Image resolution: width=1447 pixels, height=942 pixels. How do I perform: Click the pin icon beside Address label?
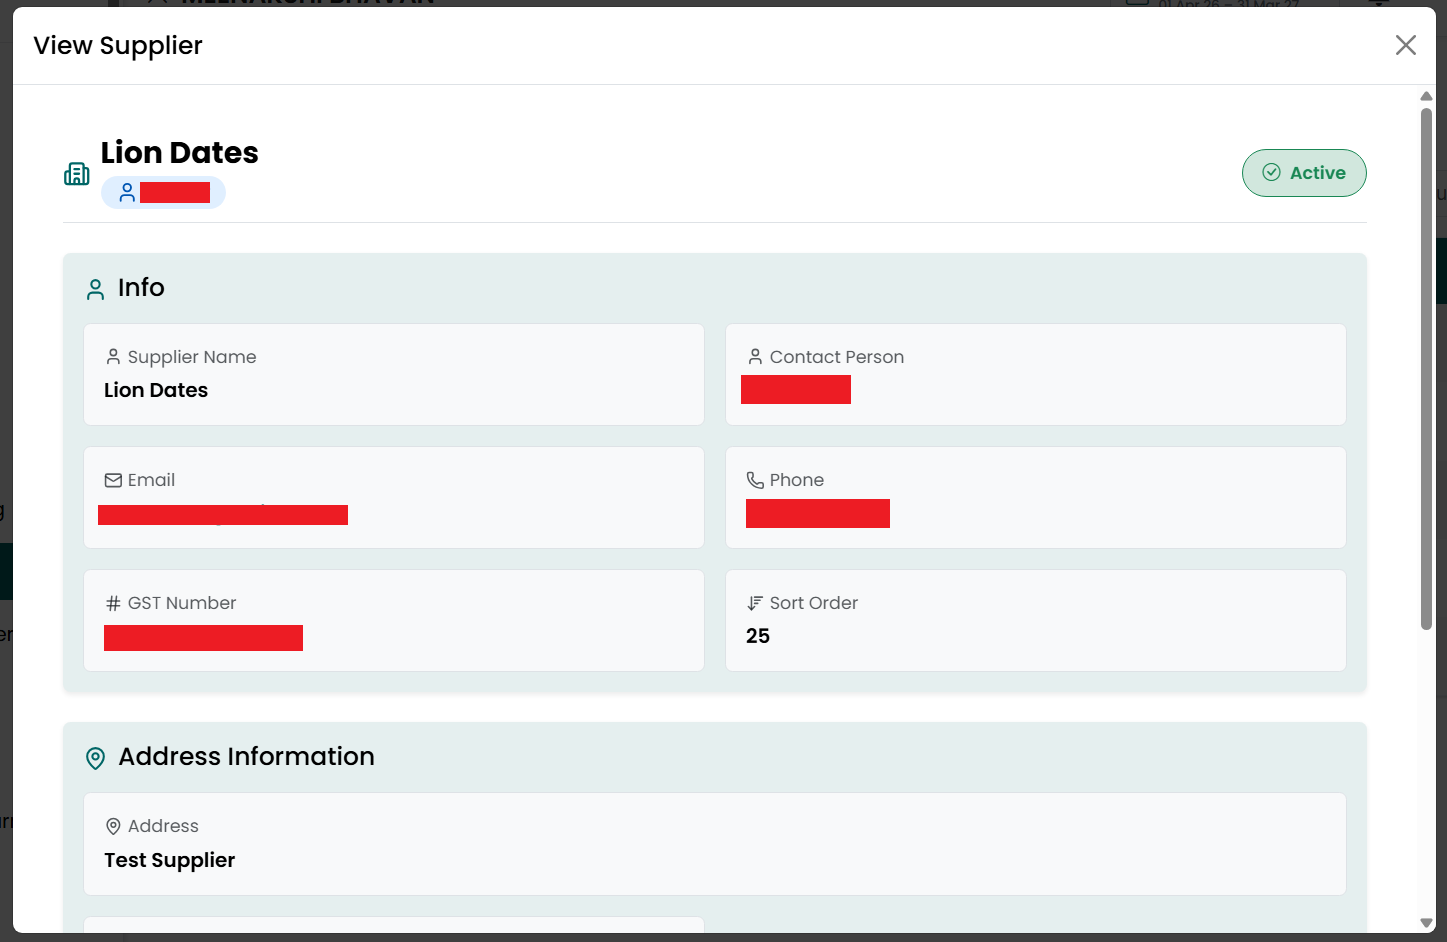click(113, 826)
